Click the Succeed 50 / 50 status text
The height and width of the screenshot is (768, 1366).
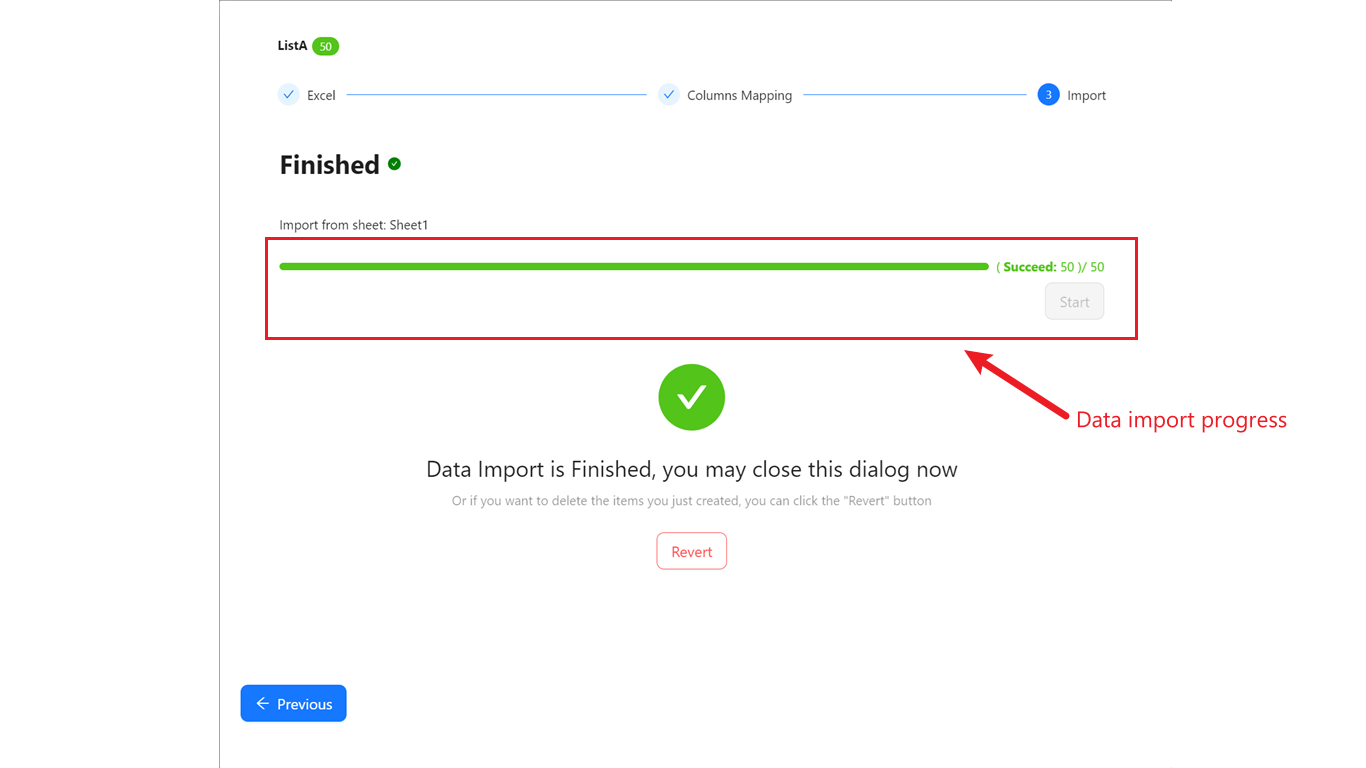(1050, 267)
